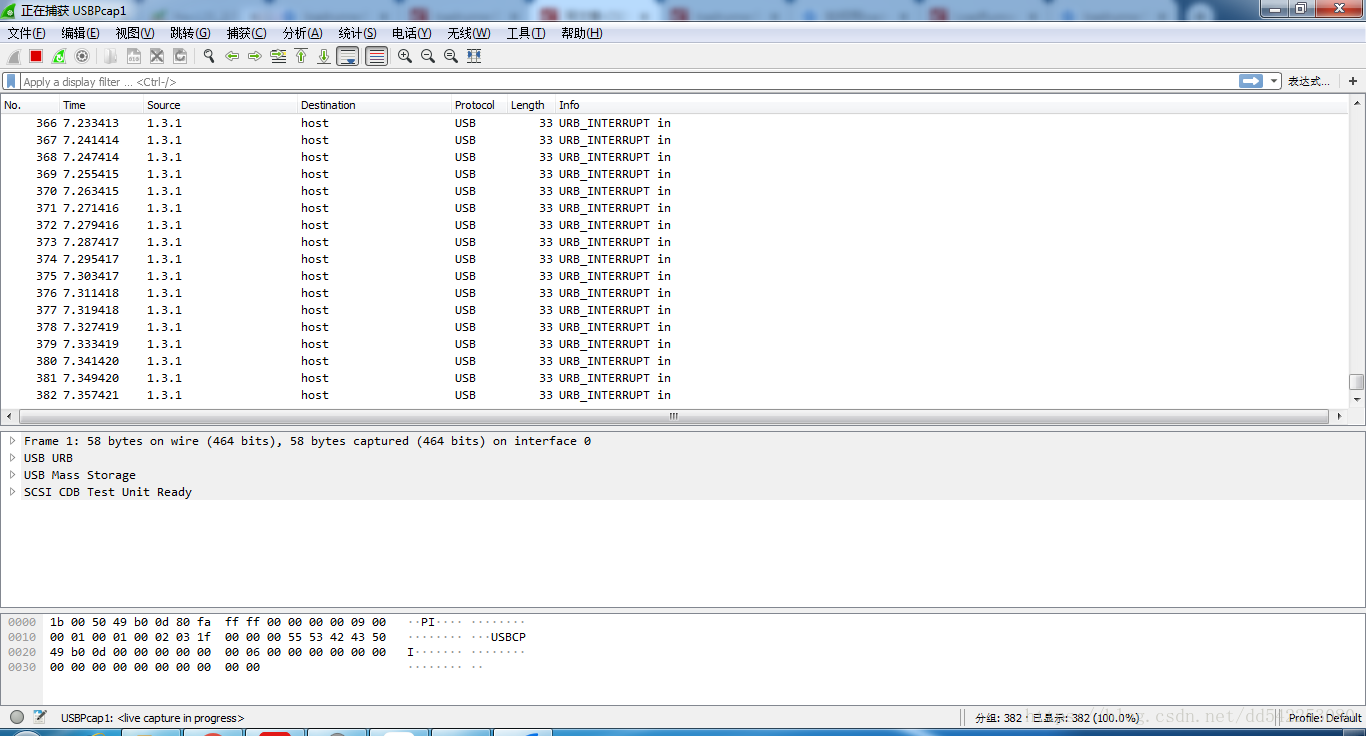The image size is (1366, 736).
Task: Open the 跳转(G) menu
Action: coord(190,33)
